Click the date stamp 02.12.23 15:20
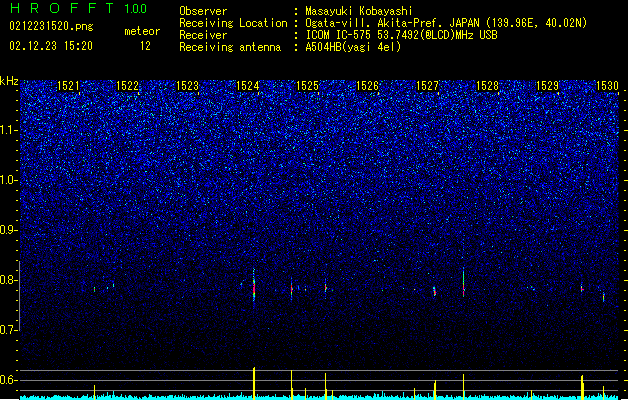This screenshot has width=629, height=400. pos(51,46)
